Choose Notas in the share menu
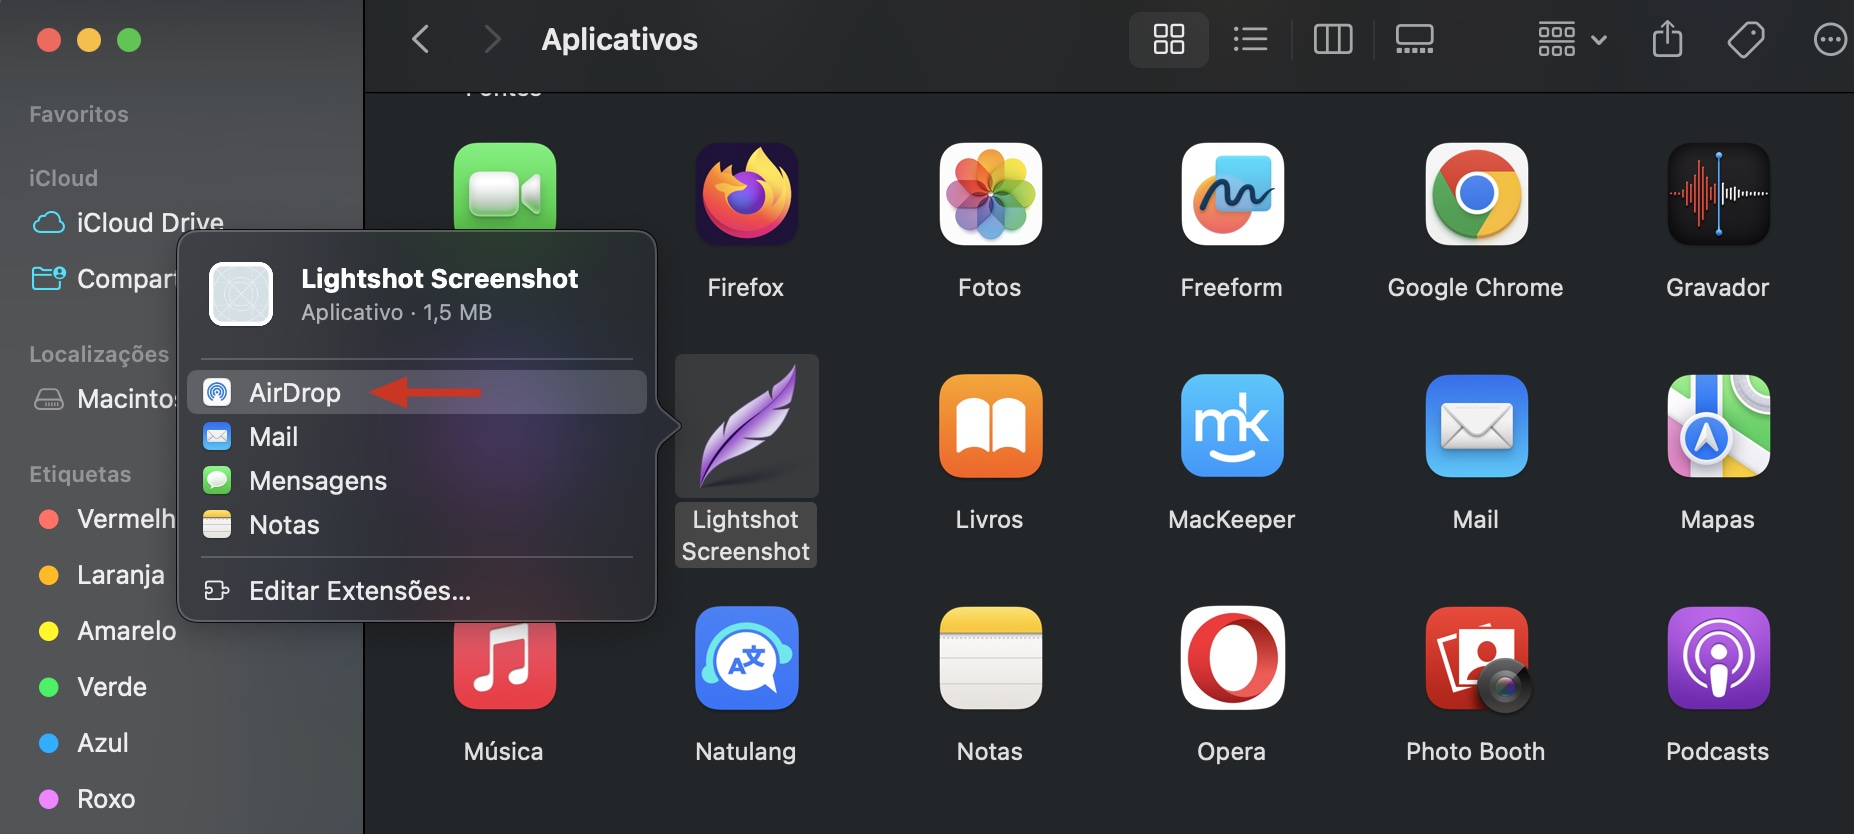The width and height of the screenshot is (1854, 834). point(417,524)
